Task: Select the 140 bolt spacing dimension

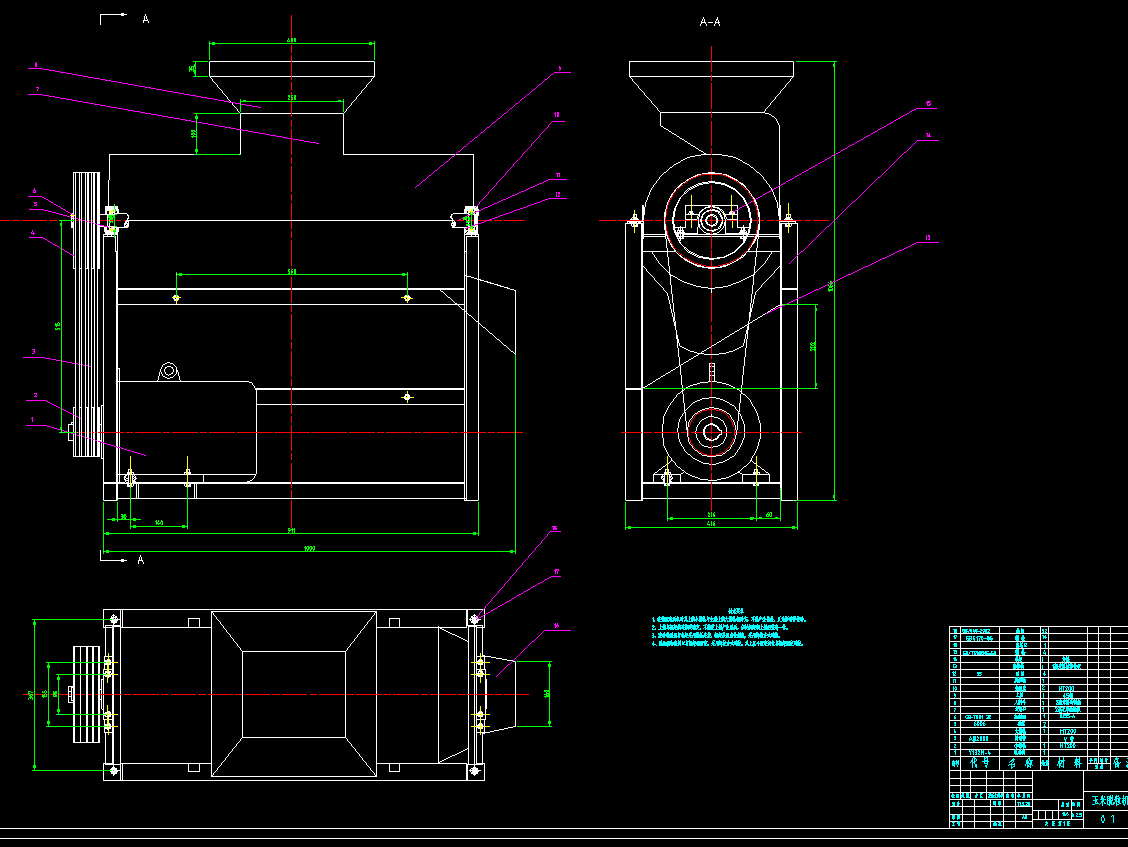Action: pyautogui.click(x=159, y=523)
